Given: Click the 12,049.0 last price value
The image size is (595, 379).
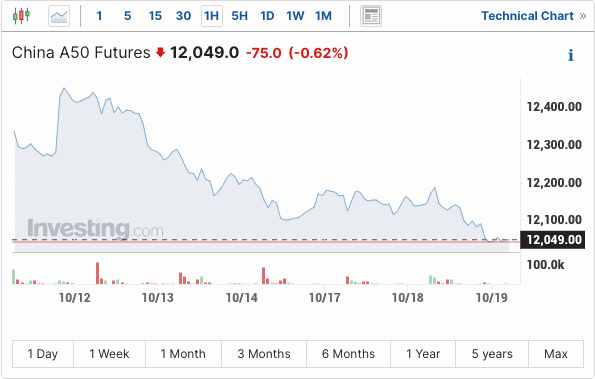Looking at the screenshot, I should coord(205,53).
